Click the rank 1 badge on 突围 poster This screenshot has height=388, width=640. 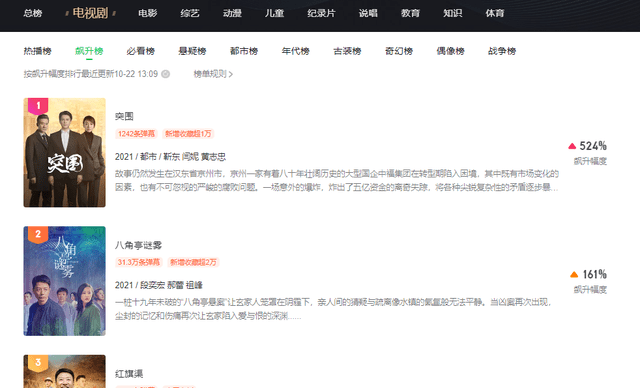(38, 106)
